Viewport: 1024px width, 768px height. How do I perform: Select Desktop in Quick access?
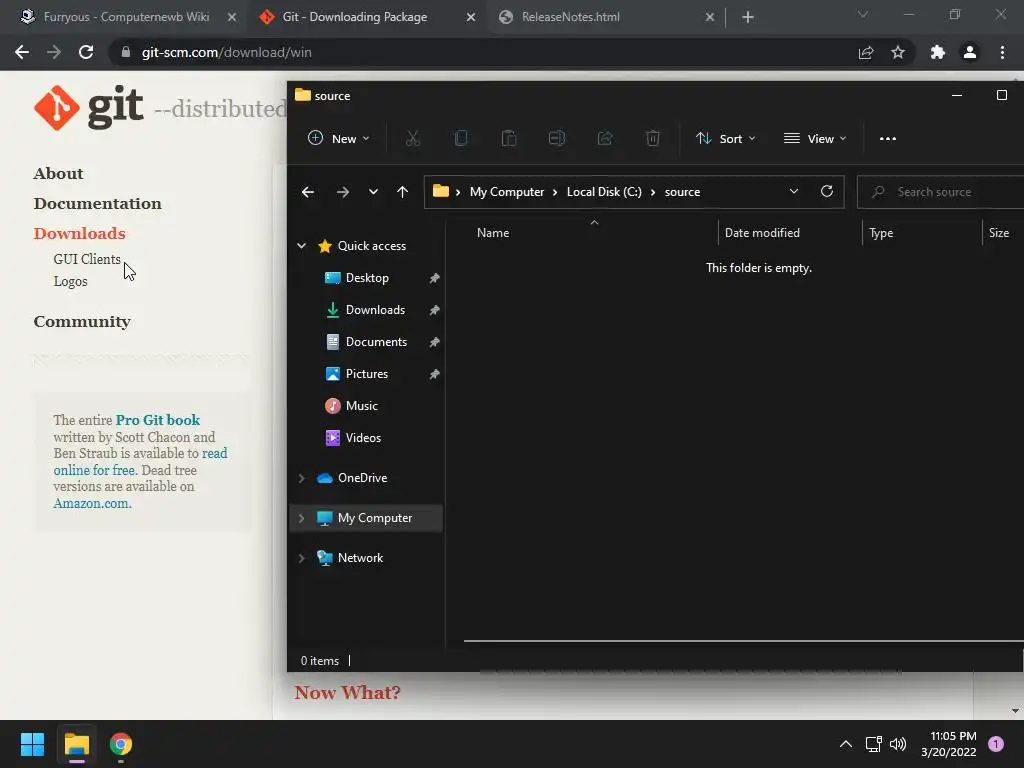(x=366, y=278)
